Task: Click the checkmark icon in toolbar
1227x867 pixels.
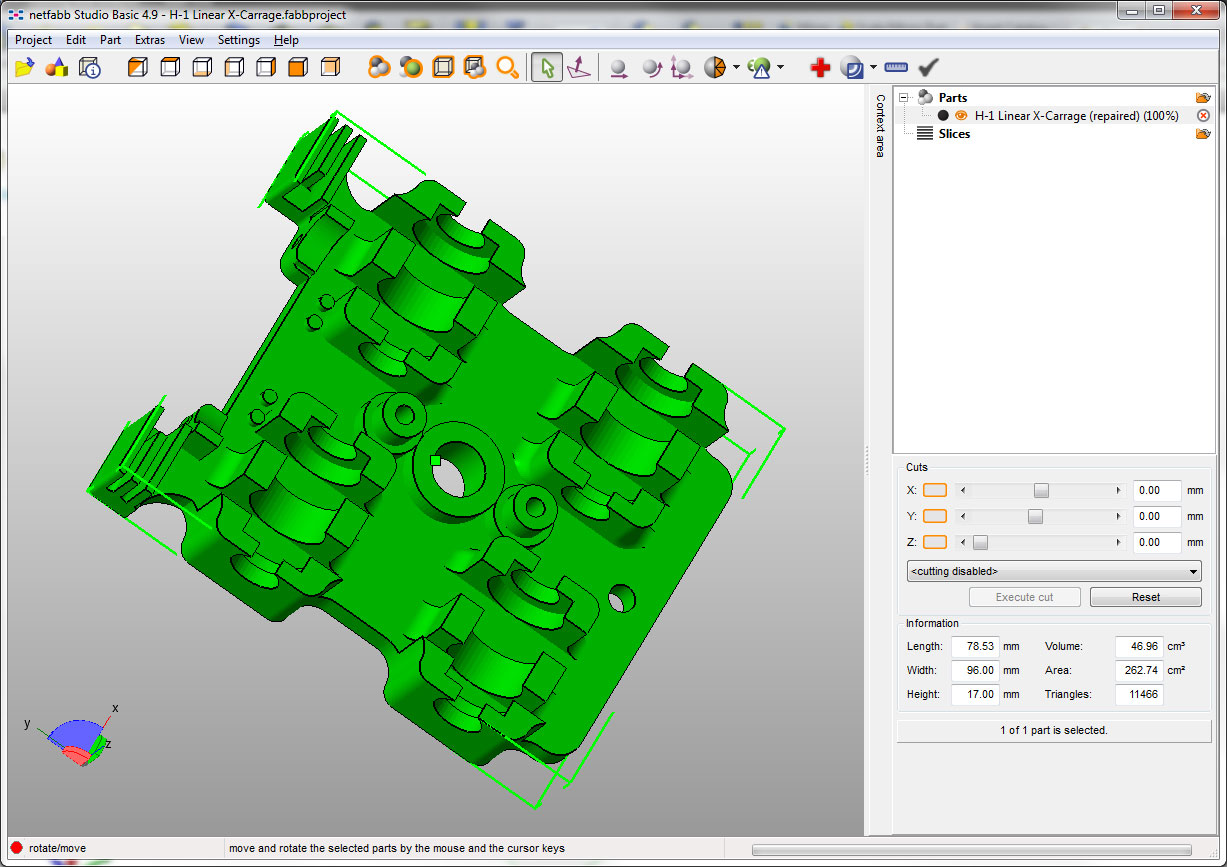Action: pos(929,68)
